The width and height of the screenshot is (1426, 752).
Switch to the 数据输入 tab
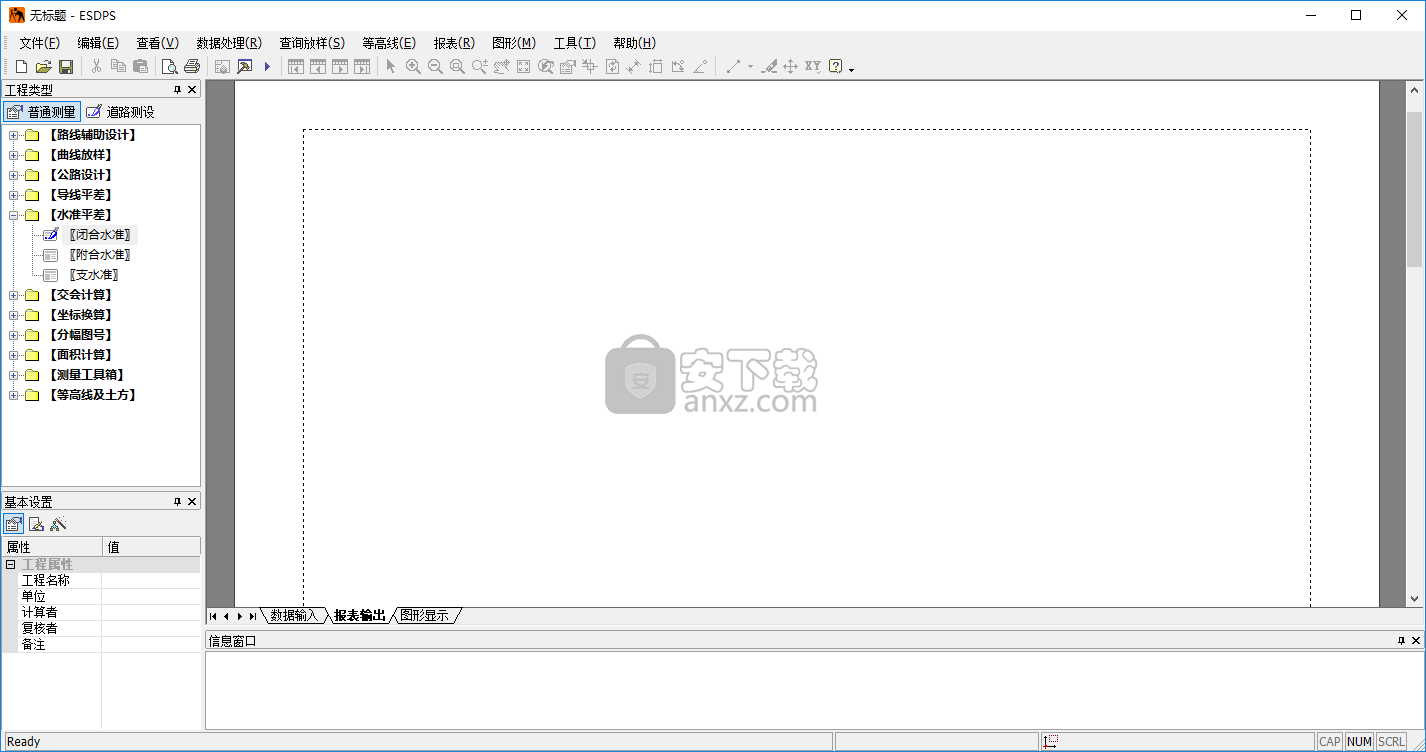pyautogui.click(x=293, y=616)
